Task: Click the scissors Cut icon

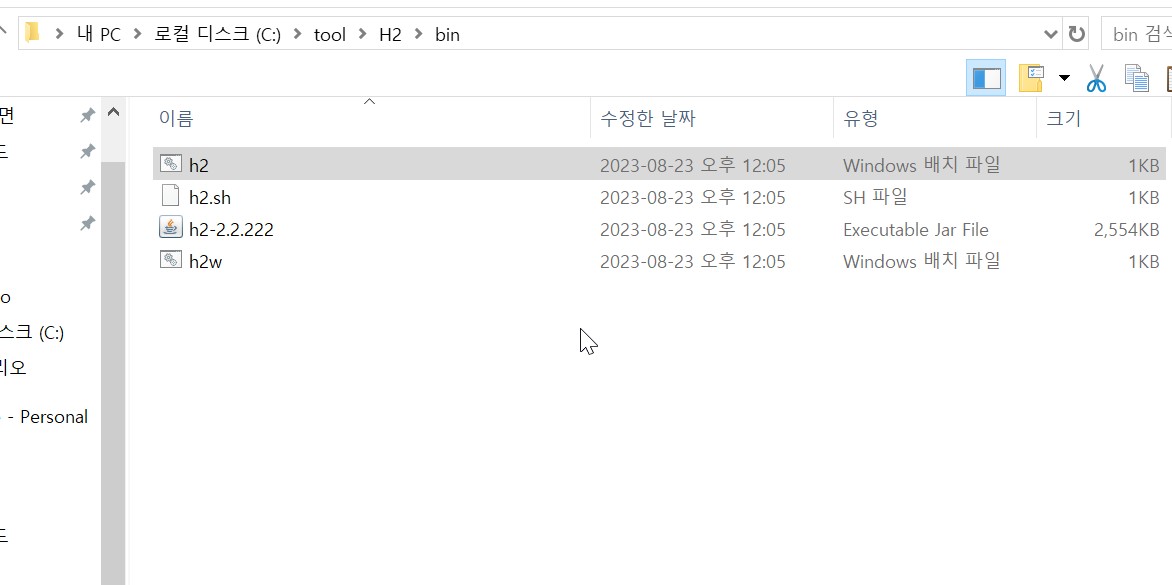Action: 1096,78
